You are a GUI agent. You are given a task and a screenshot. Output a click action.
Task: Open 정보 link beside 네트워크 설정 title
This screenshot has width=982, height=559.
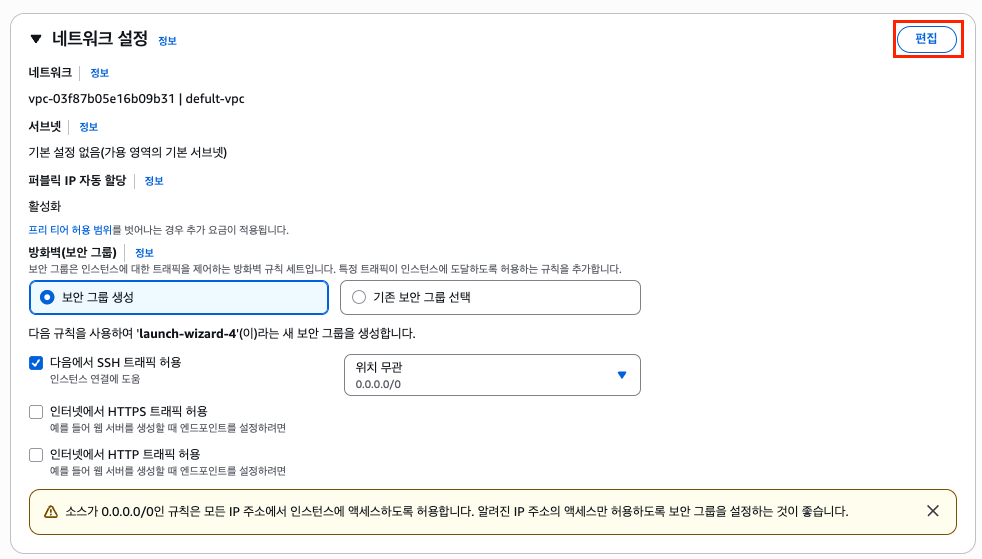(x=167, y=41)
